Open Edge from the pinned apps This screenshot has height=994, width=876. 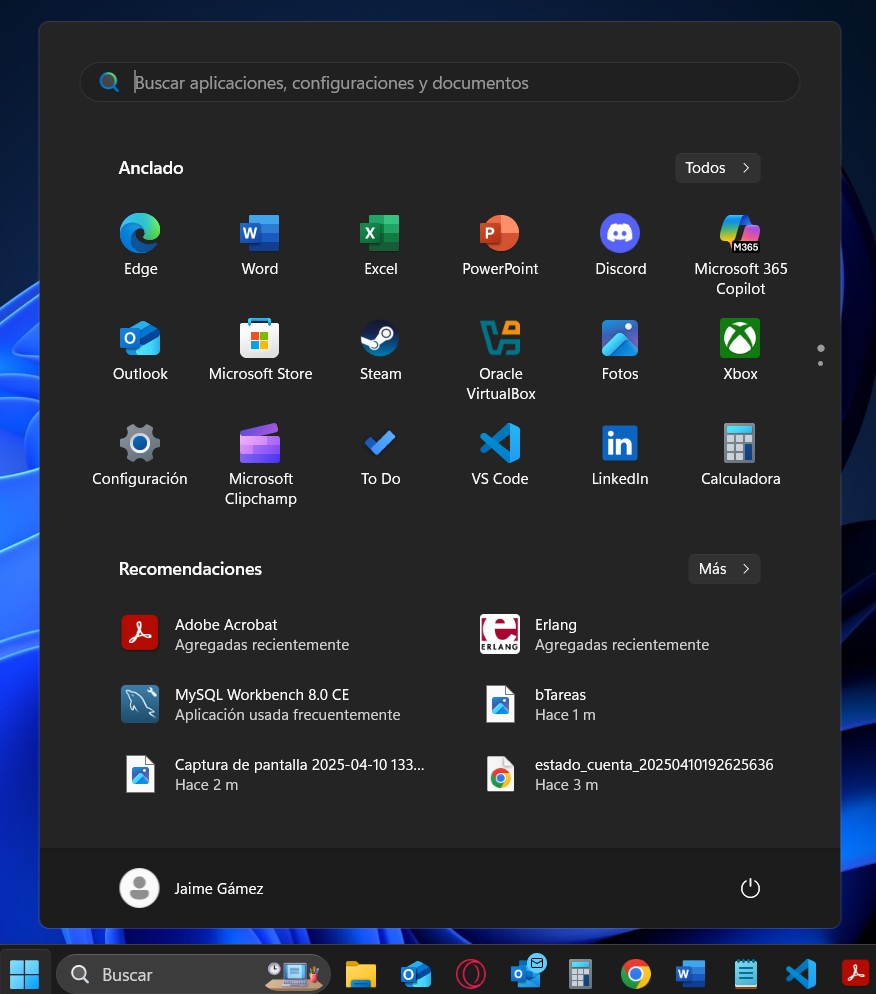tap(140, 245)
